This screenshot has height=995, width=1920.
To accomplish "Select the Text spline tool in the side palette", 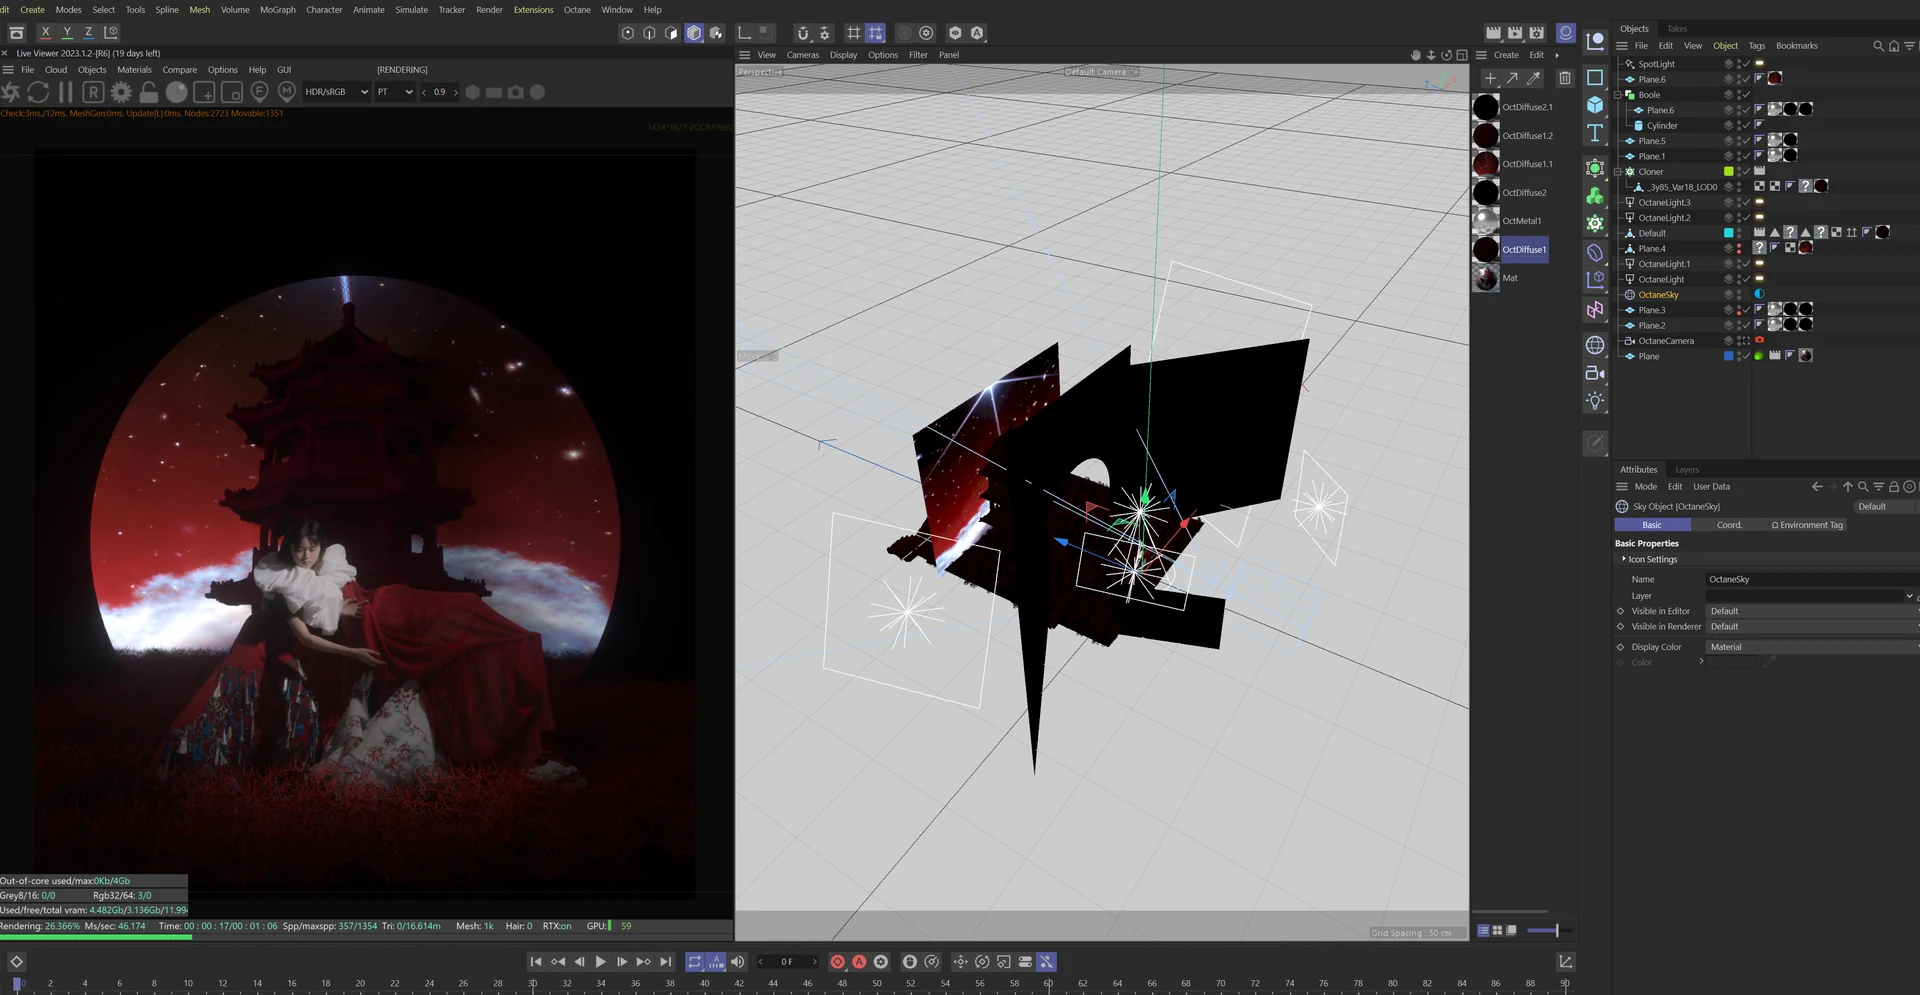I will click(1595, 133).
